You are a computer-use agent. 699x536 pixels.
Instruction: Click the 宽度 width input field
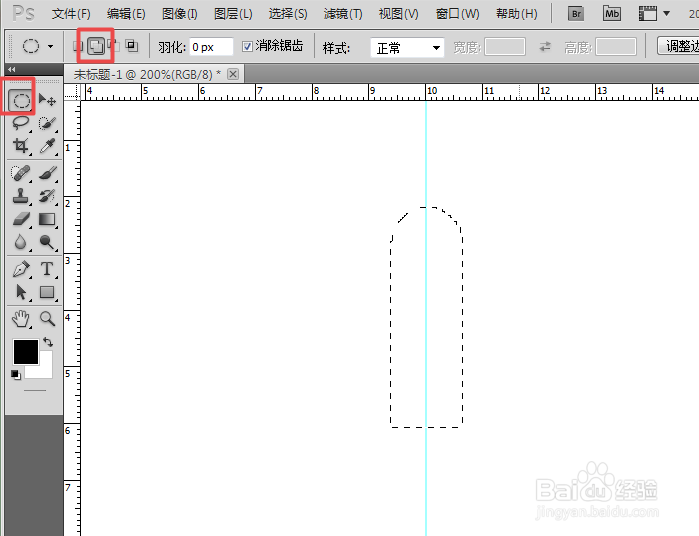(505, 46)
